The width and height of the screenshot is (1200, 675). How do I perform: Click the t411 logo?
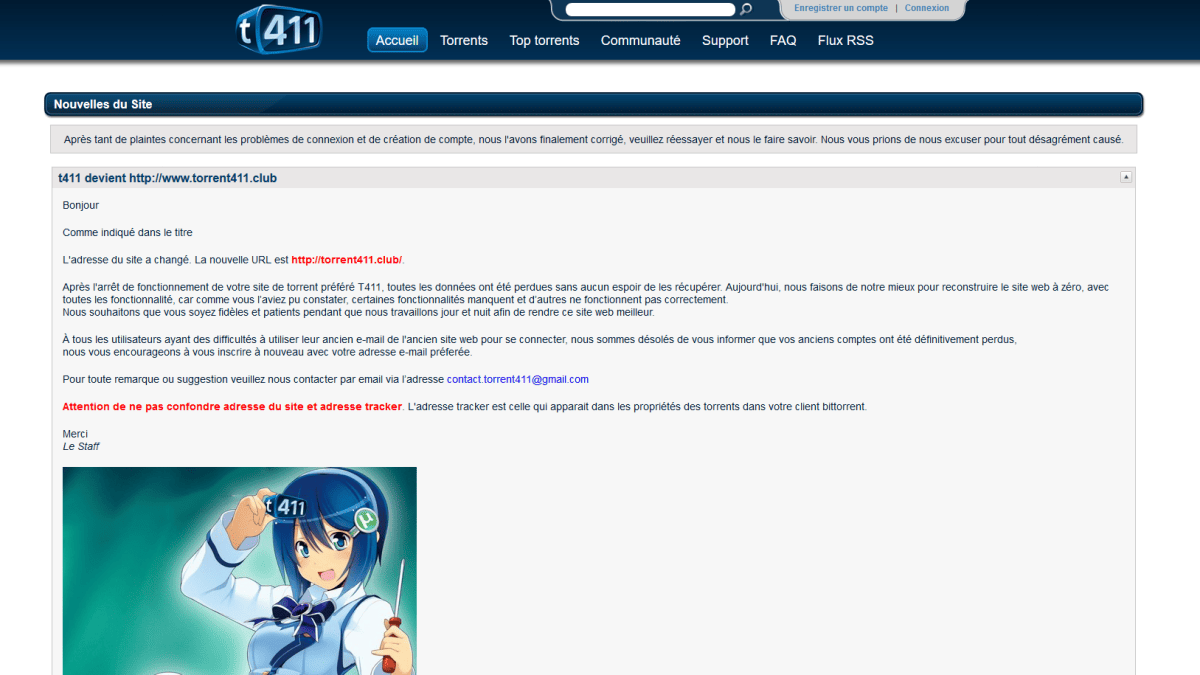280,29
